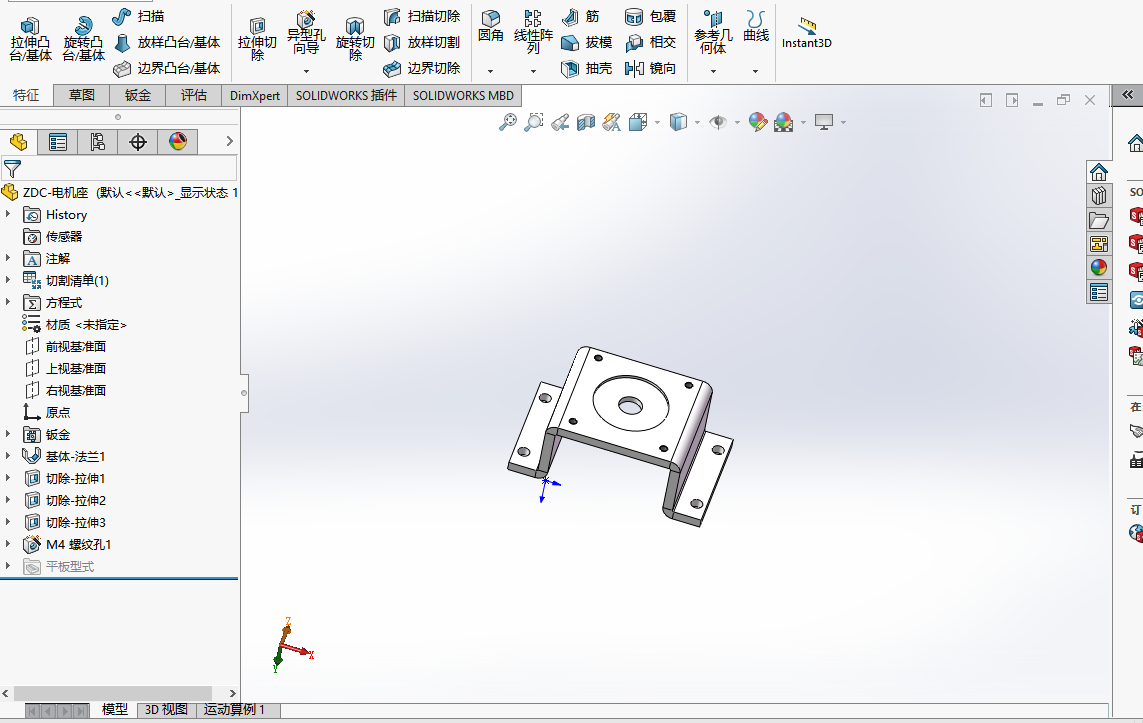Select the 边界切除 boundary cut tool
The height and width of the screenshot is (723, 1143).
click(422, 69)
